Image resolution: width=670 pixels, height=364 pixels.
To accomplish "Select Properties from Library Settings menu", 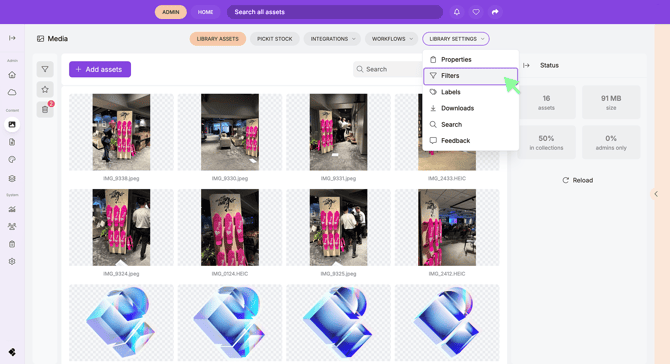I will click(470, 59).
